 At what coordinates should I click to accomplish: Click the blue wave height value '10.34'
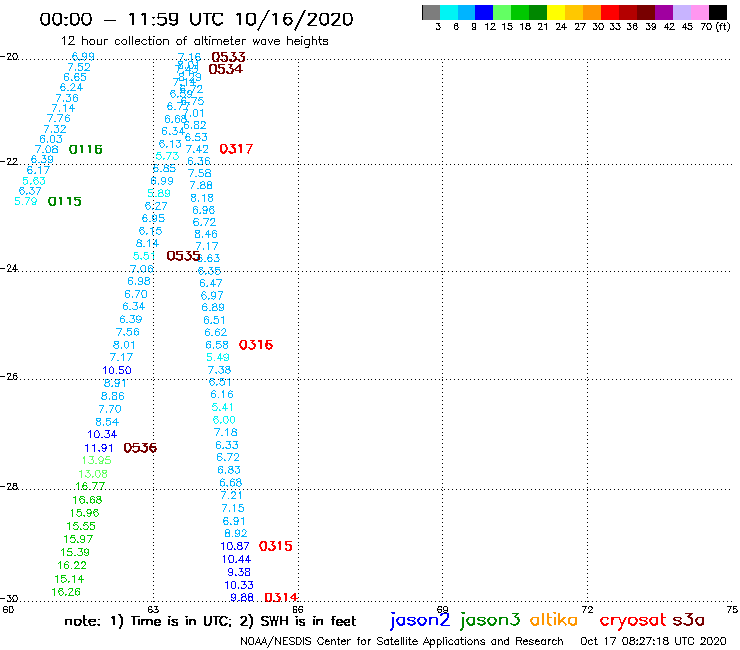102,434
